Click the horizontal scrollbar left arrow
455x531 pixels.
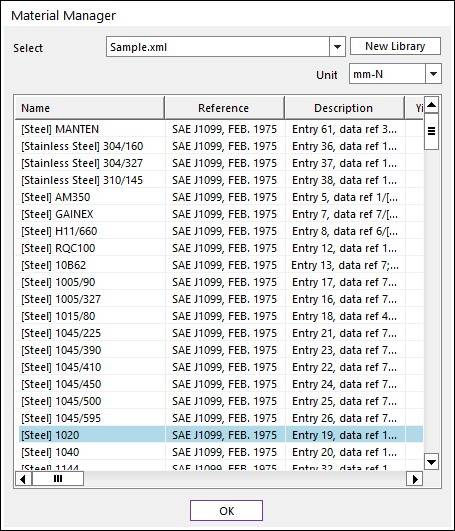23,479
